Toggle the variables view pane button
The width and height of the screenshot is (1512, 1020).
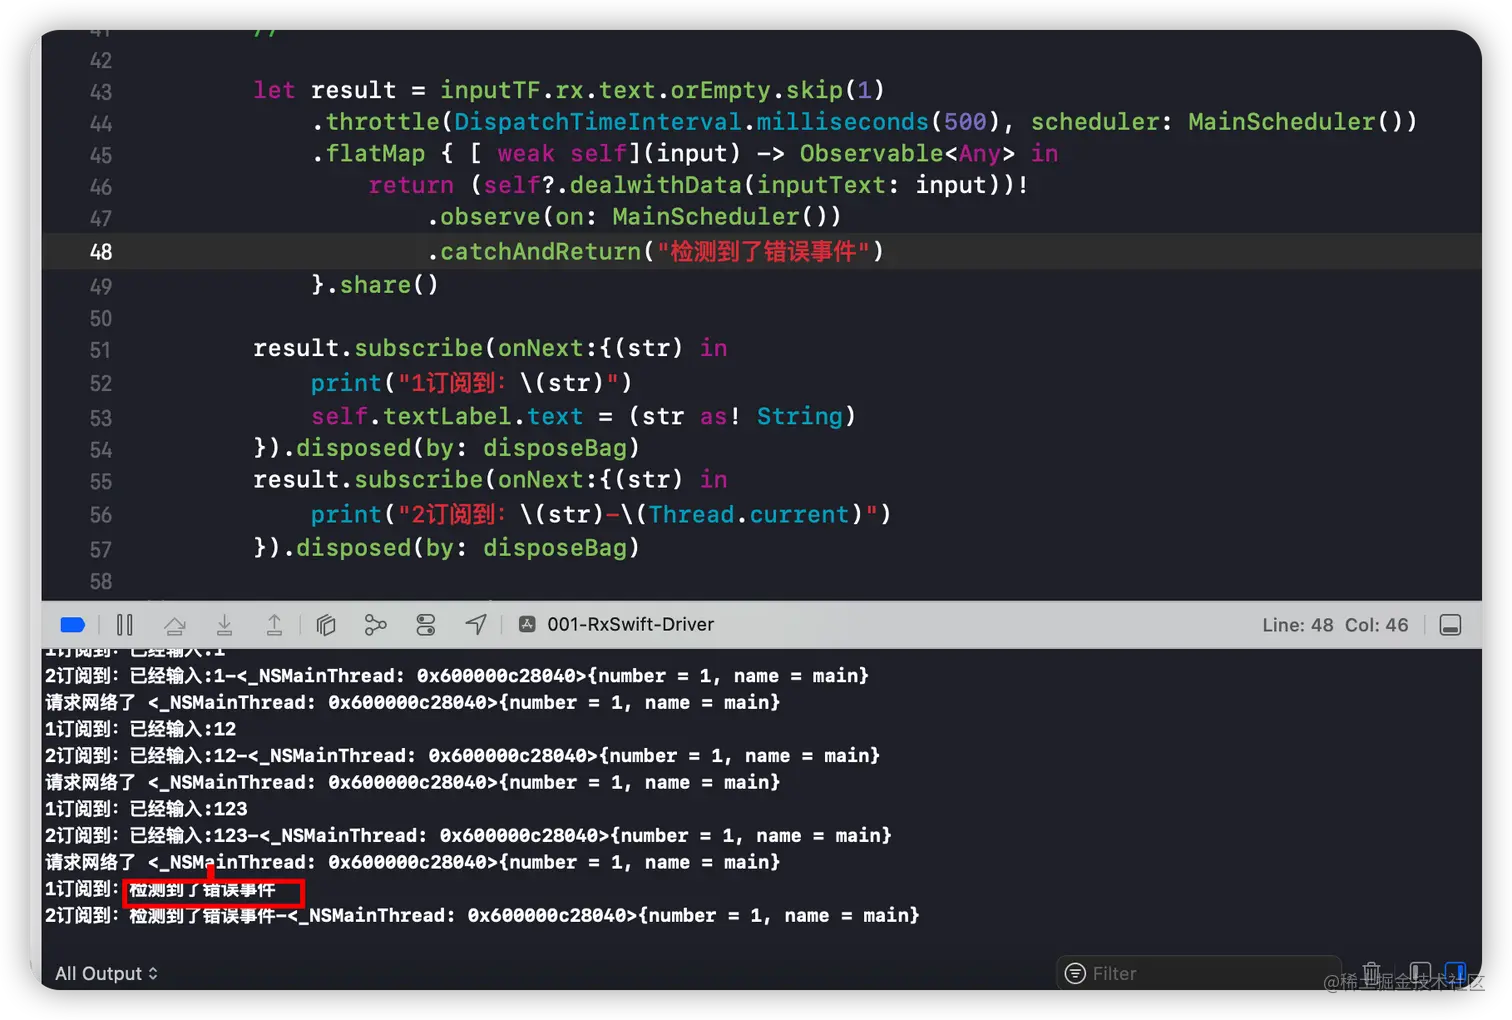click(x=1419, y=972)
